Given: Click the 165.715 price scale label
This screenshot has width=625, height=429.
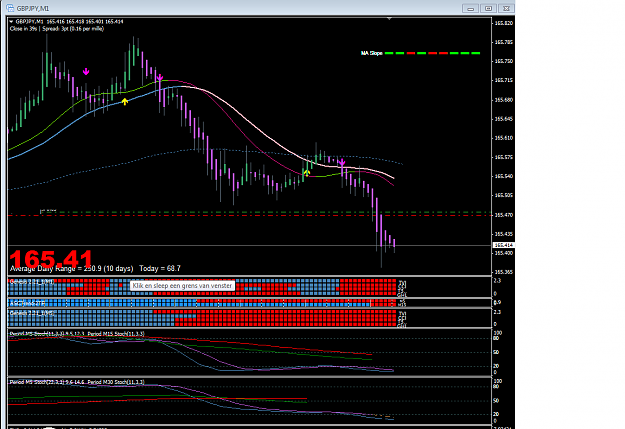Looking at the screenshot, I should tap(504, 81).
